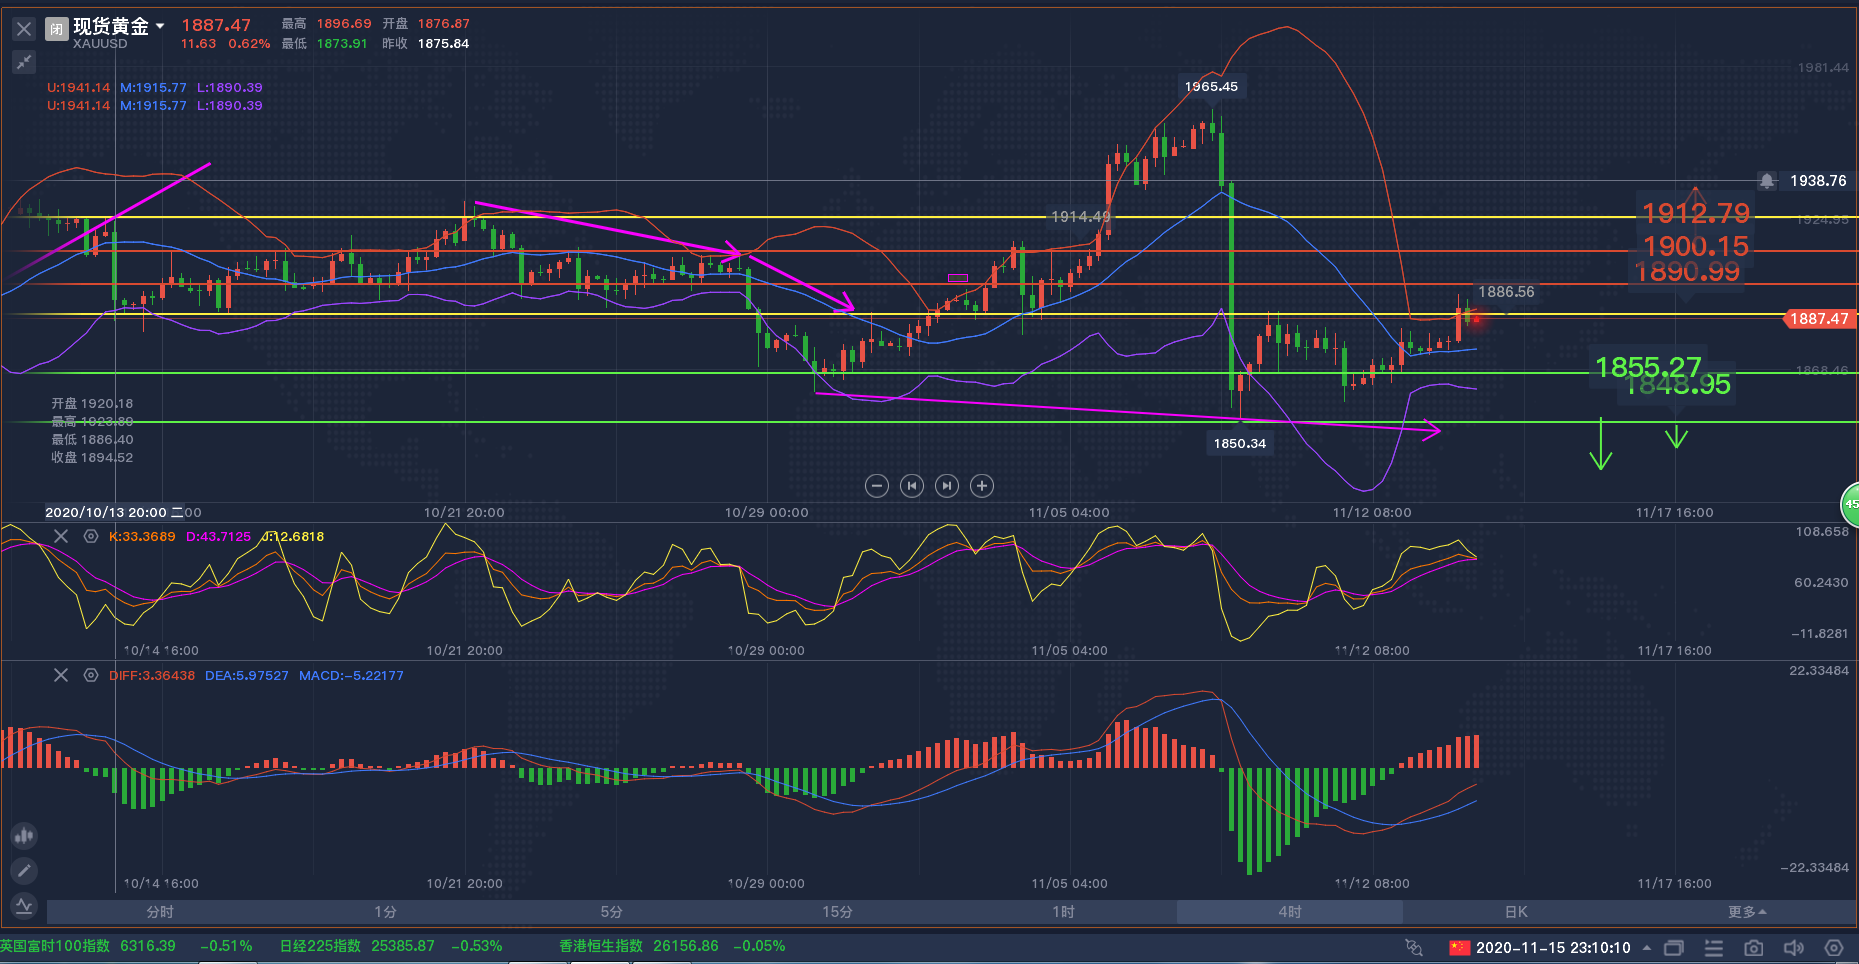This screenshot has height=964, width=1859.
Task: Click the DIFF:3.36438 value label
Action: [x=152, y=676]
